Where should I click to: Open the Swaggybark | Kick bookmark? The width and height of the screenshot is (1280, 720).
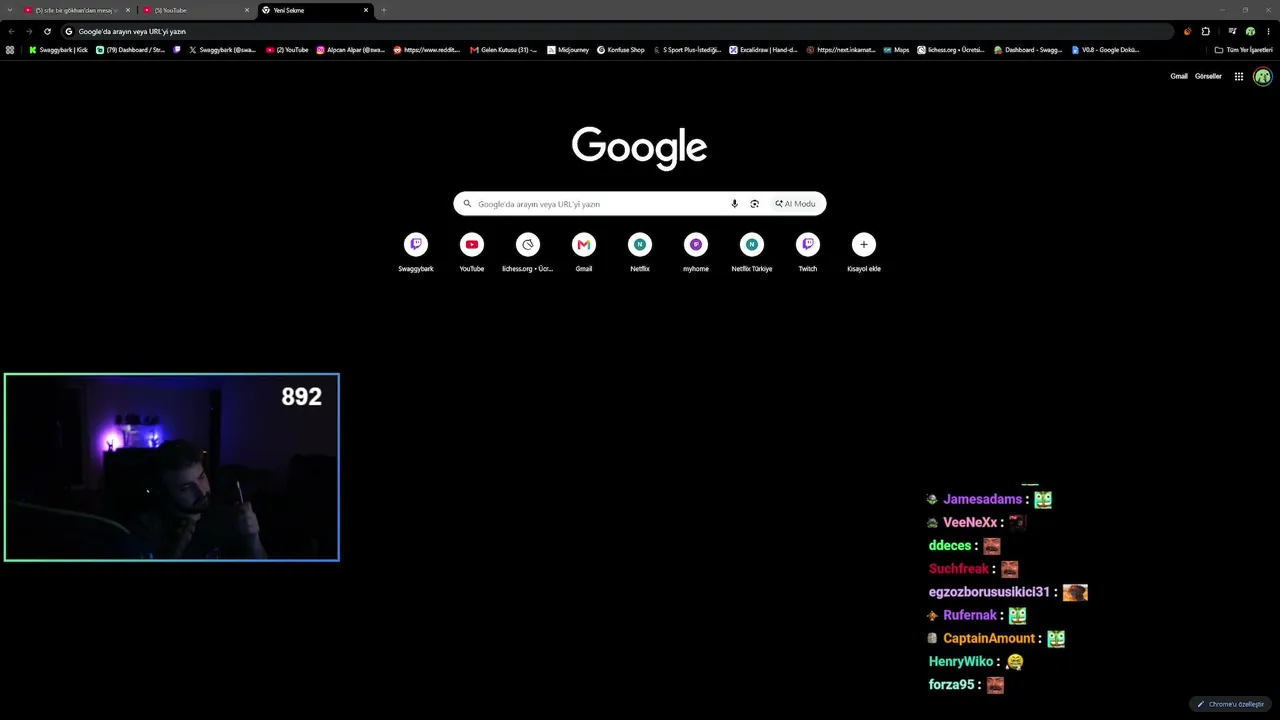(x=58, y=49)
